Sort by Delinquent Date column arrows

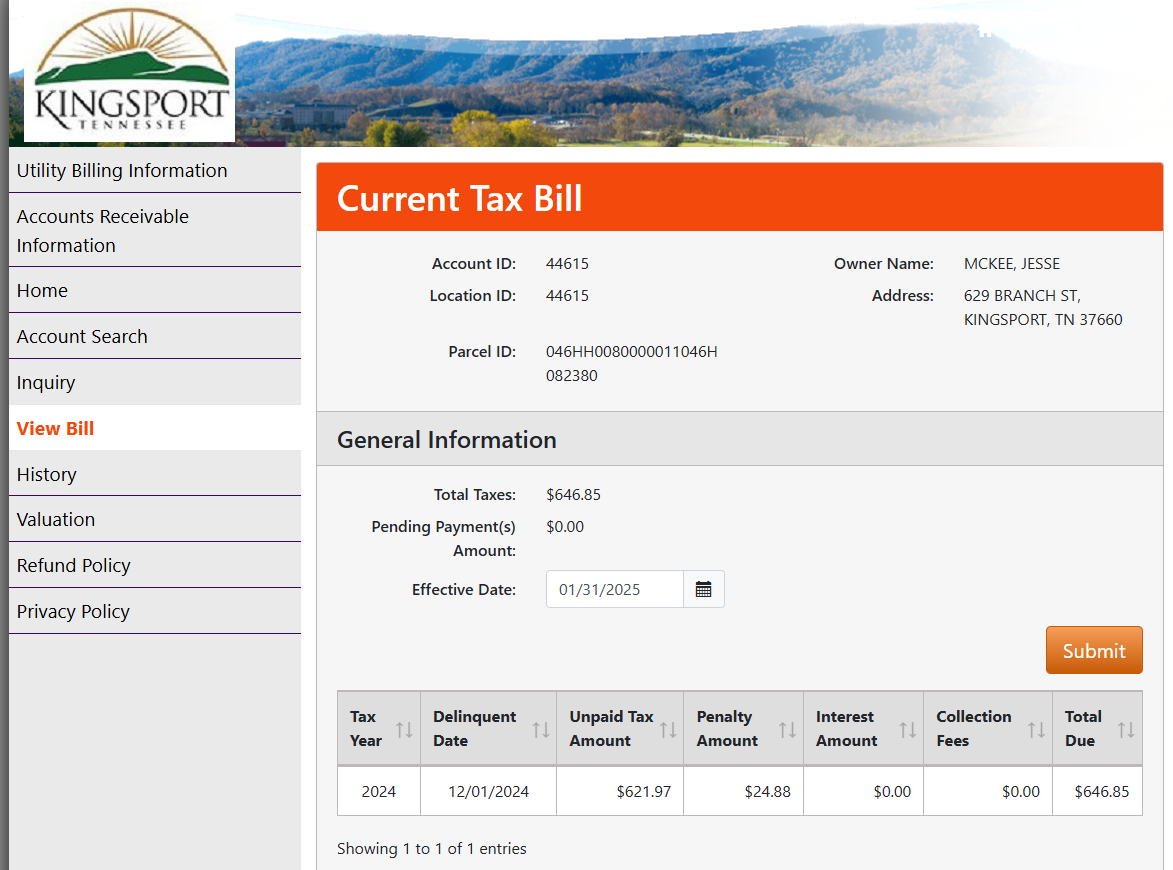coord(540,729)
